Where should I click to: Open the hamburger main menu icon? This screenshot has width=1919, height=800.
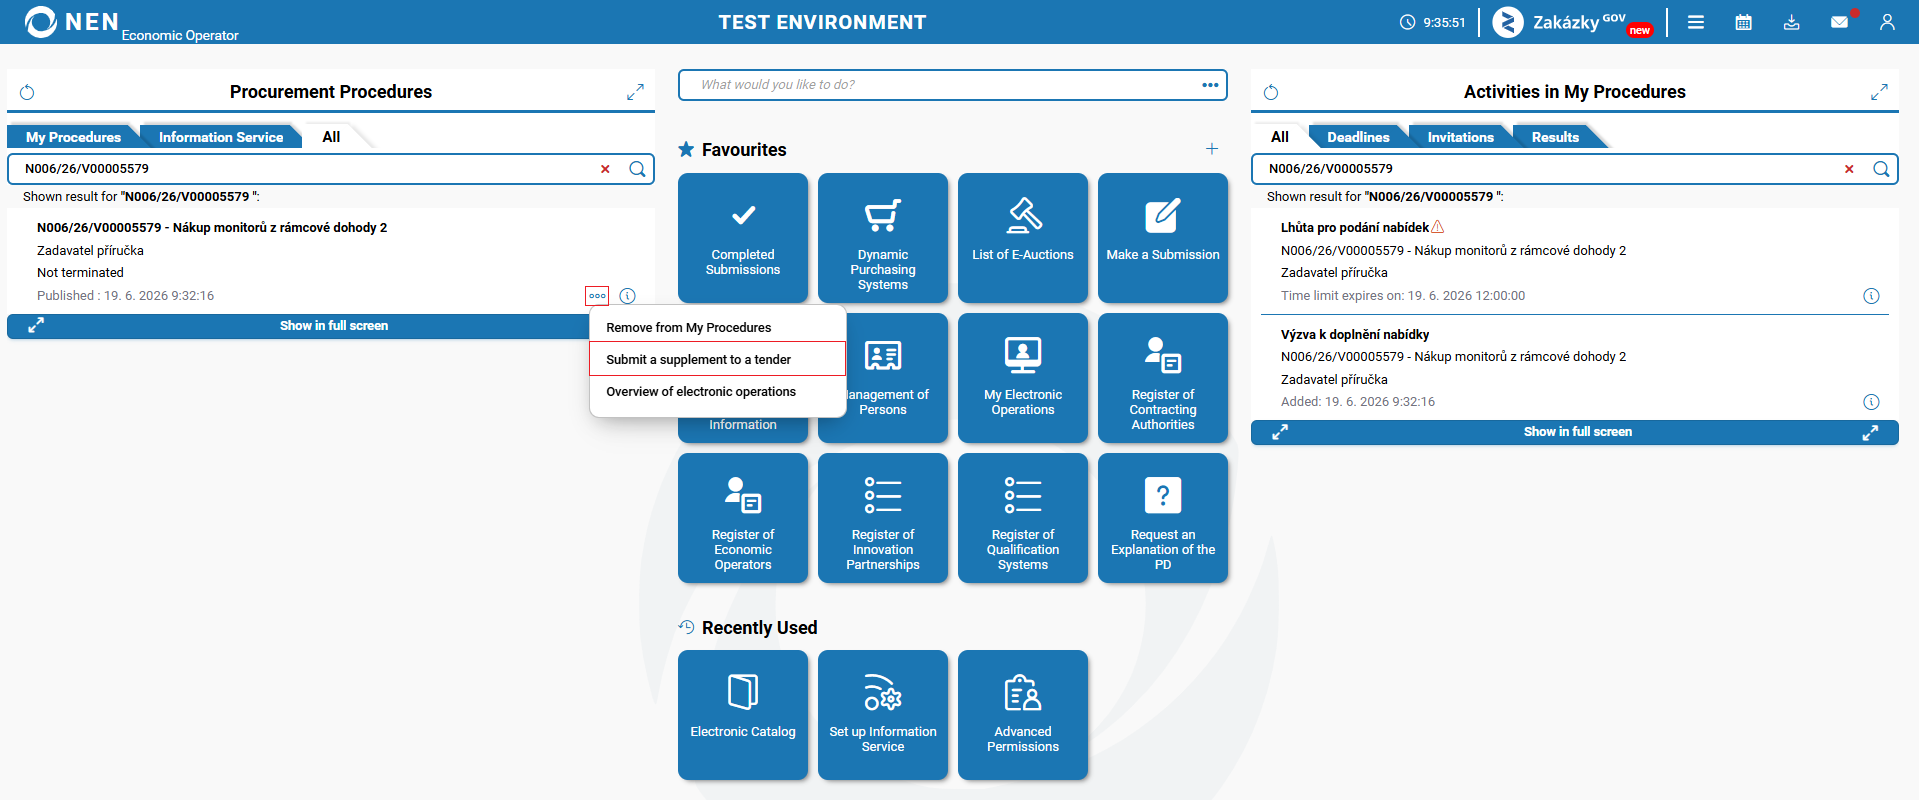[x=1696, y=22]
